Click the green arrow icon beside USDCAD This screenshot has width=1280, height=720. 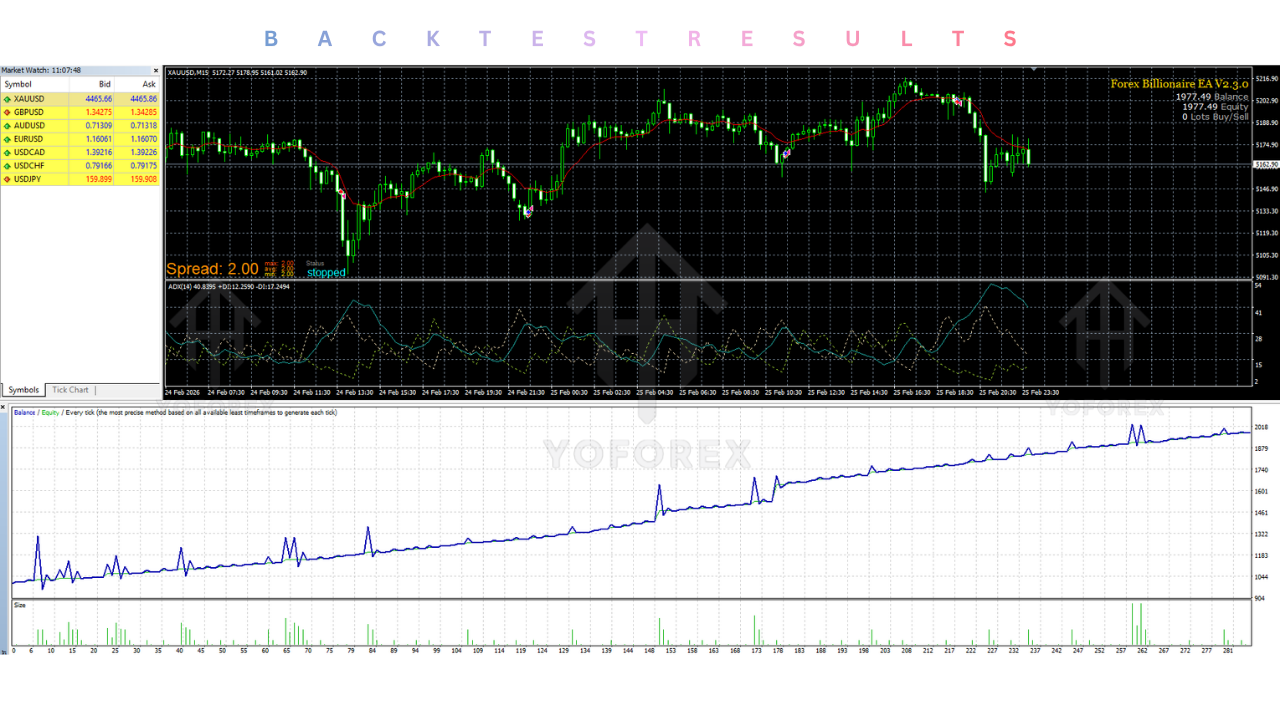click(x=8, y=152)
